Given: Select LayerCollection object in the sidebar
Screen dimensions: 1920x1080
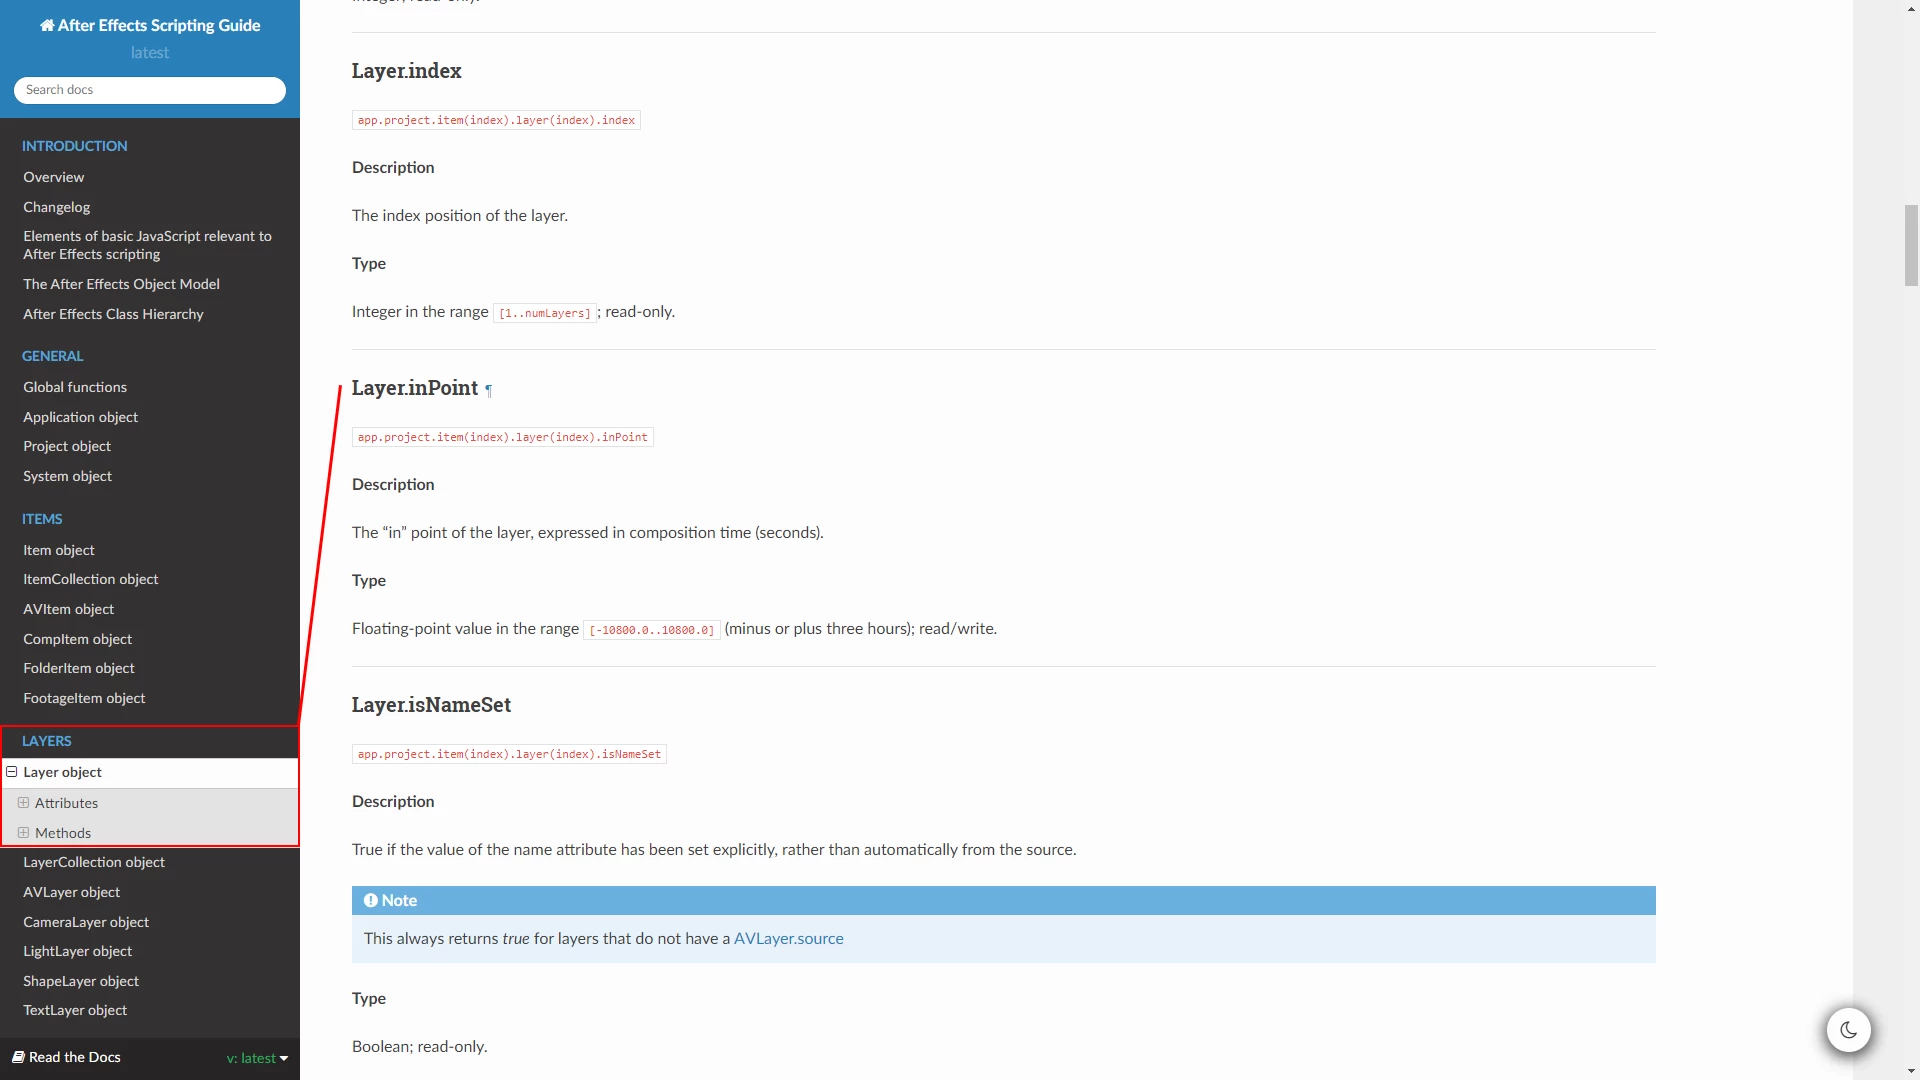Looking at the screenshot, I should (x=94, y=862).
